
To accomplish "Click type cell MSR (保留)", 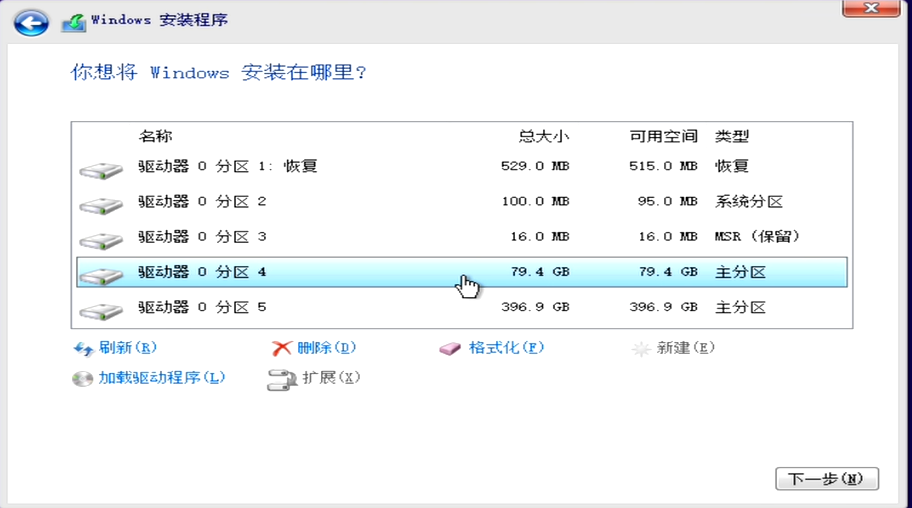I will [x=757, y=237].
